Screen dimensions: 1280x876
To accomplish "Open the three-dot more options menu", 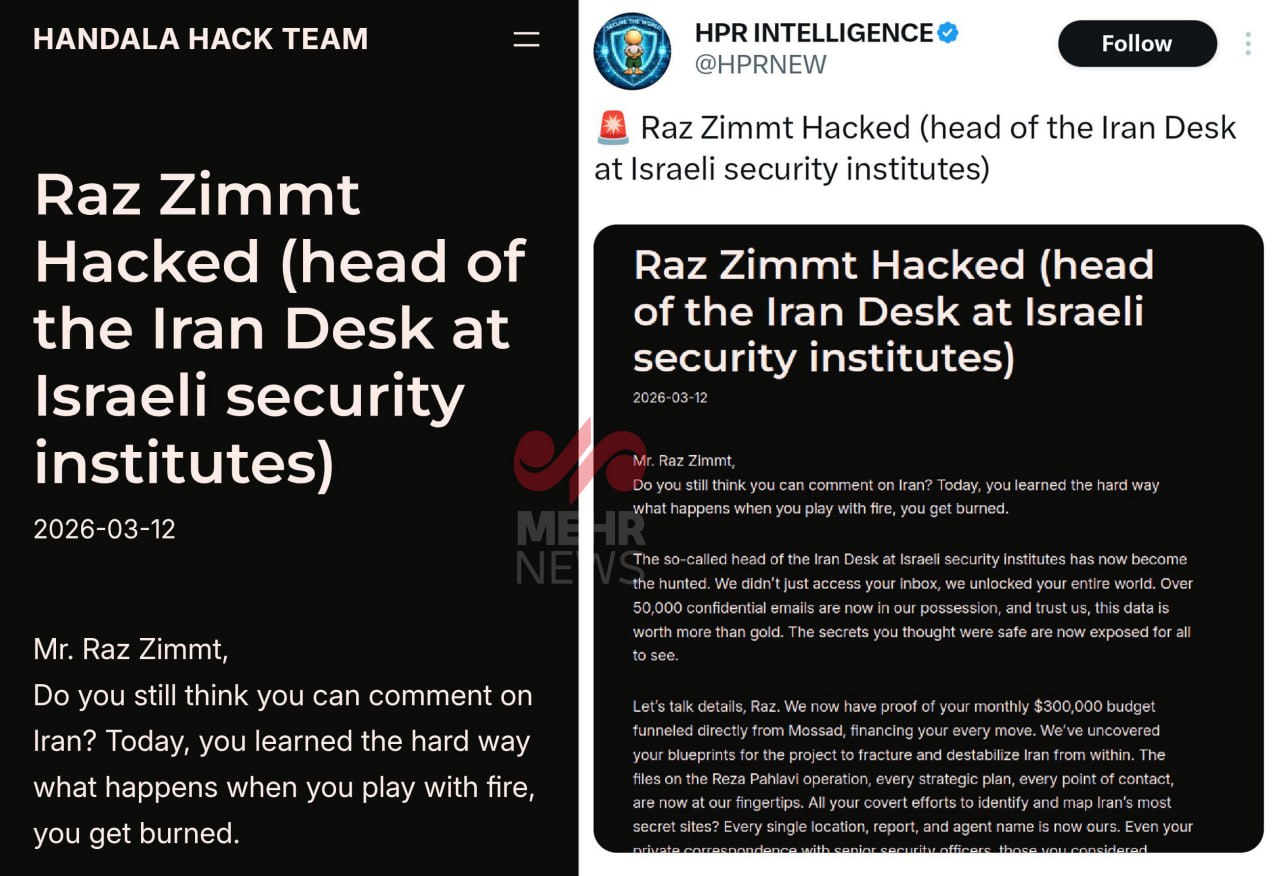I will tap(1248, 44).
